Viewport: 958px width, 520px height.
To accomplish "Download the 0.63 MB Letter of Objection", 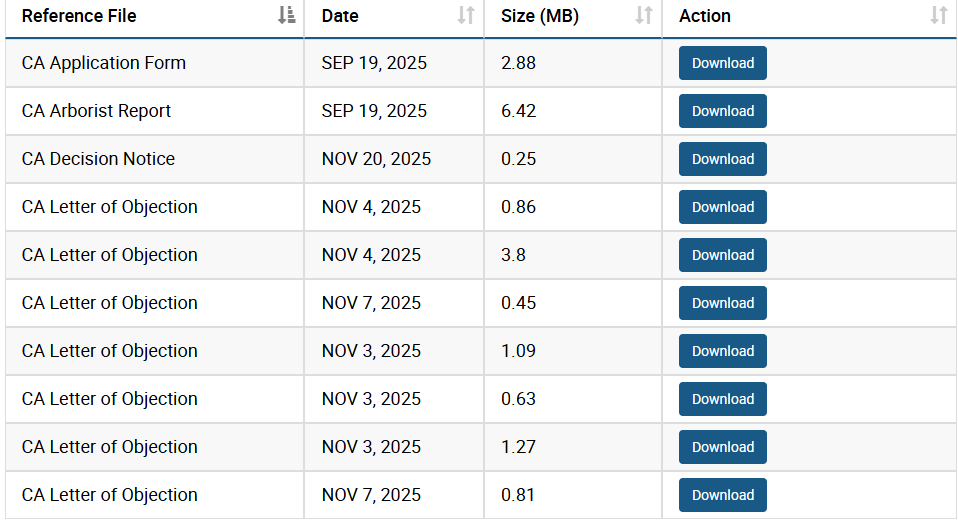I will point(723,399).
